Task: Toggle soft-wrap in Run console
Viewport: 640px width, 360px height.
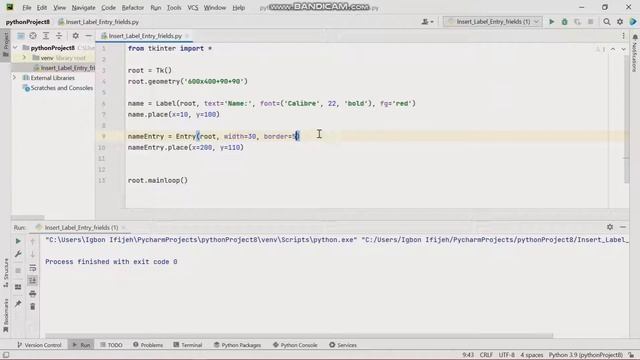Action: point(33,268)
